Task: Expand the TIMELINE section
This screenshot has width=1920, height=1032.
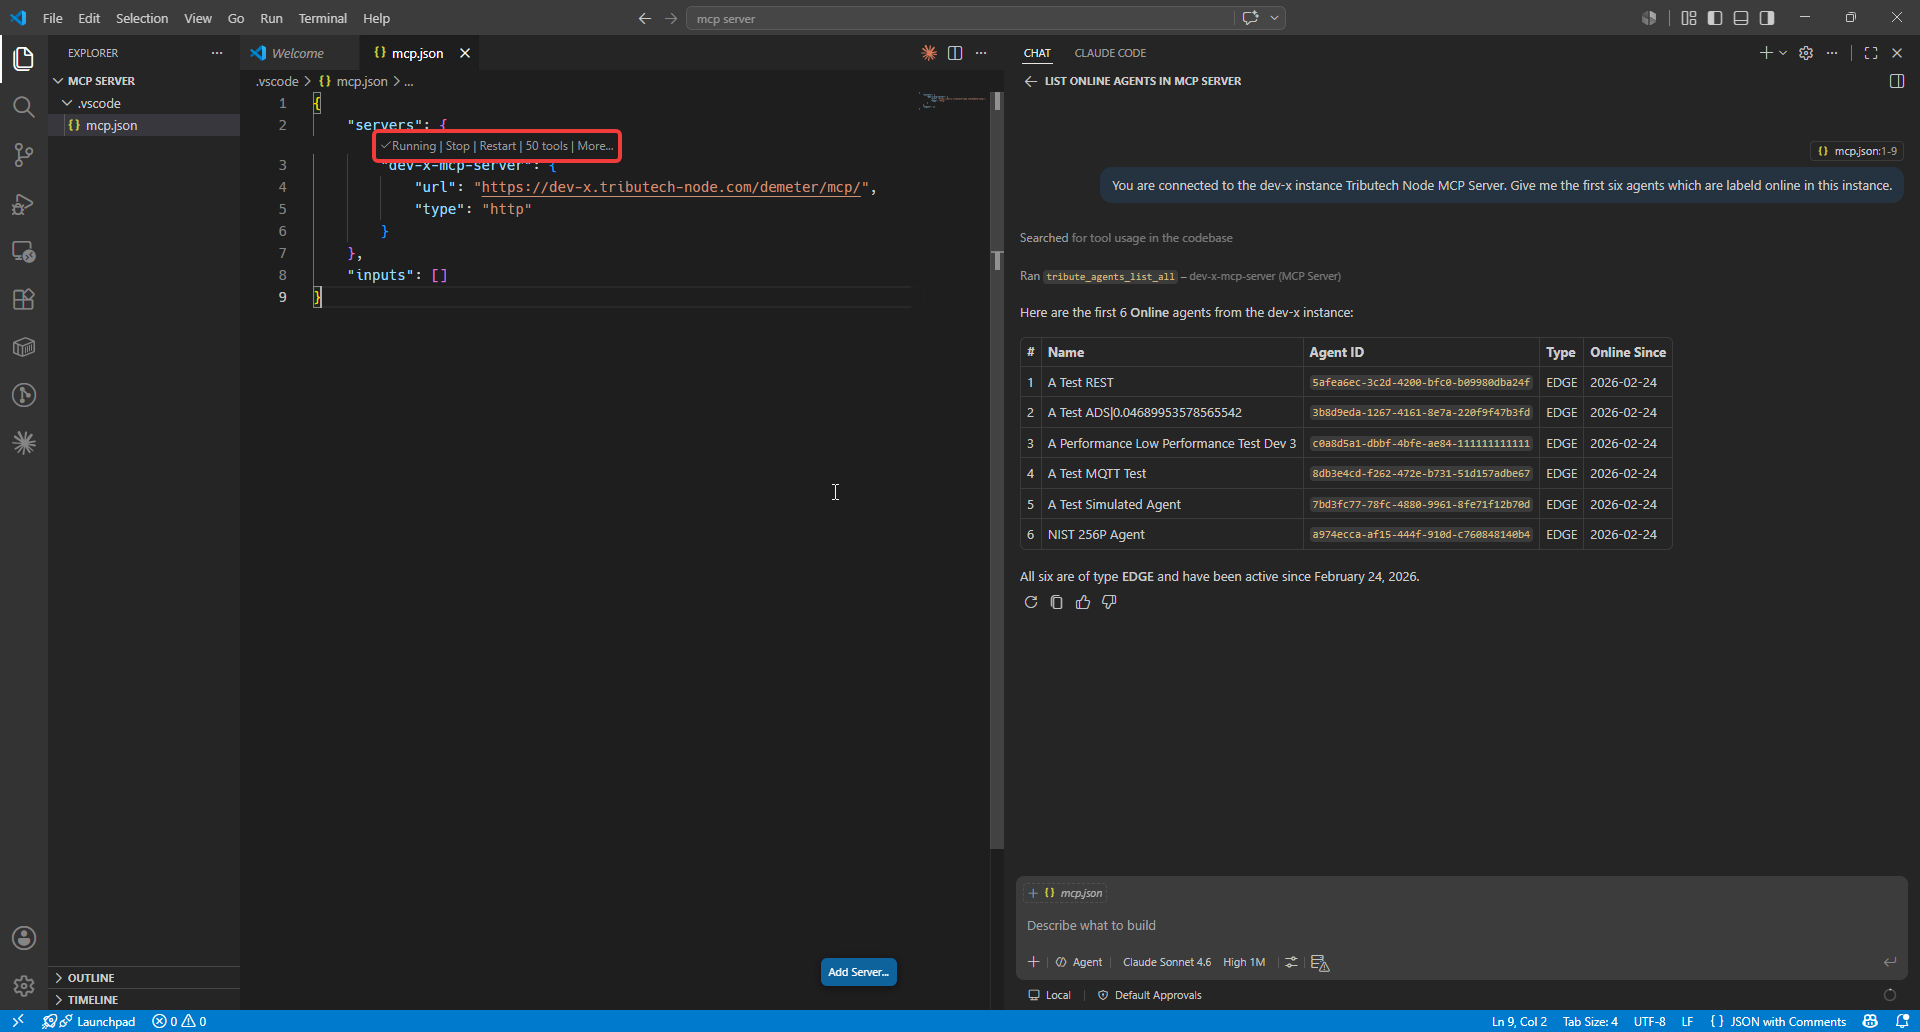Action: [144, 1000]
